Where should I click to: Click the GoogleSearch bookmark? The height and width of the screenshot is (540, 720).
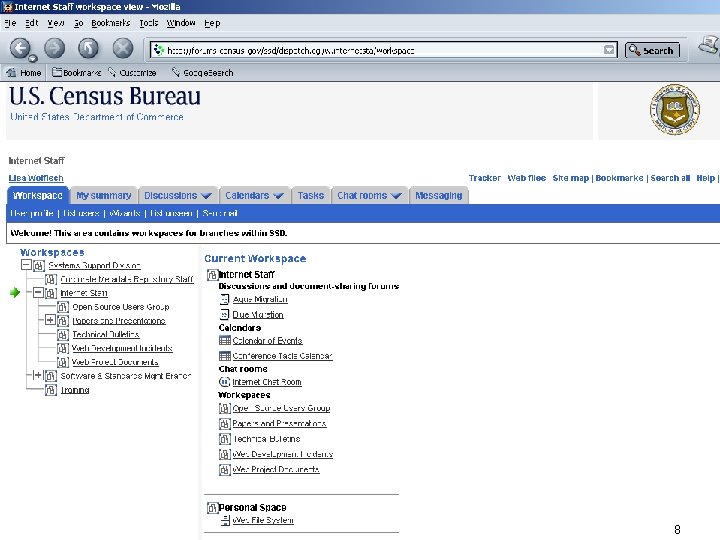202,73
